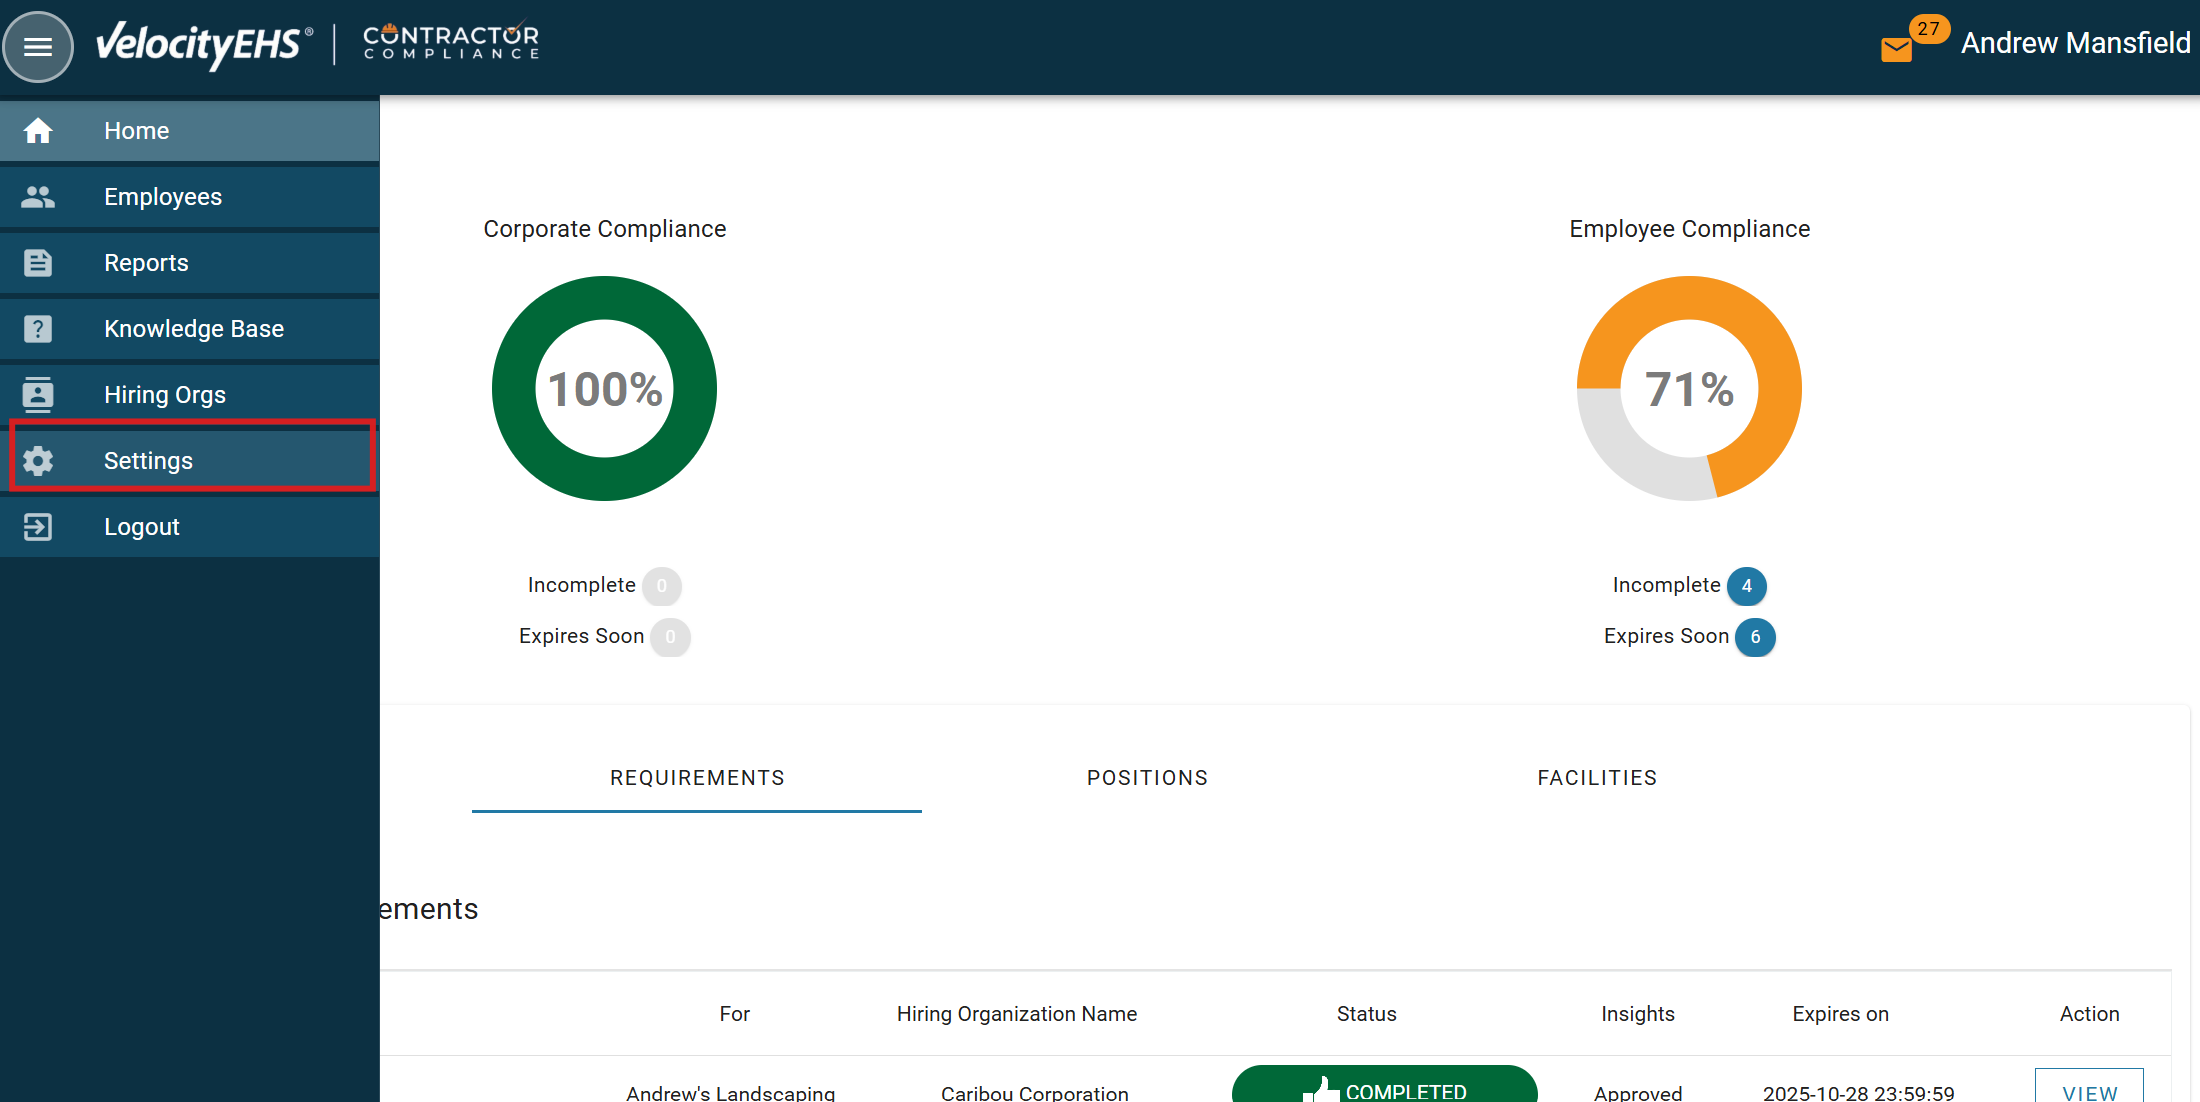Click the Completed status pill
Image resolution: width=2200 pixels, height=1102 pixels.
pyautogui.click(x=1384, y=1088)
